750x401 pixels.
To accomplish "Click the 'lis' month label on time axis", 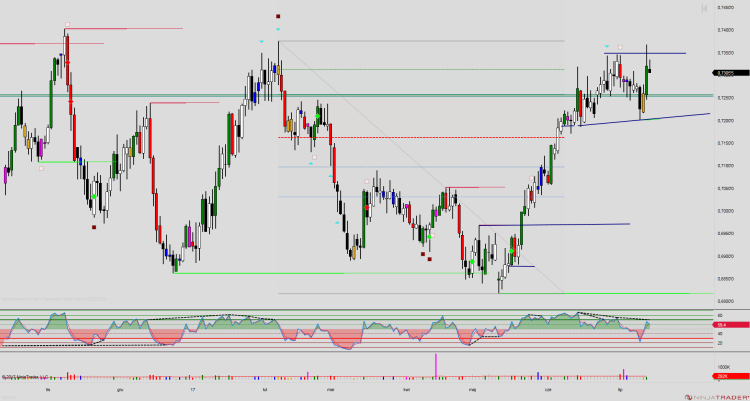I will [x=48, y=390].
